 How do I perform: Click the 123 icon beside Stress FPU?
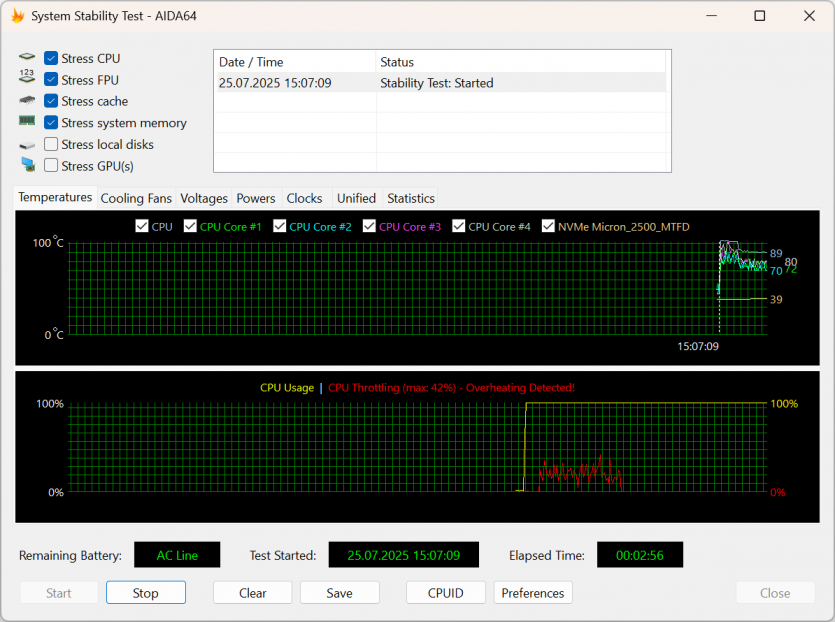click(27, 80)
